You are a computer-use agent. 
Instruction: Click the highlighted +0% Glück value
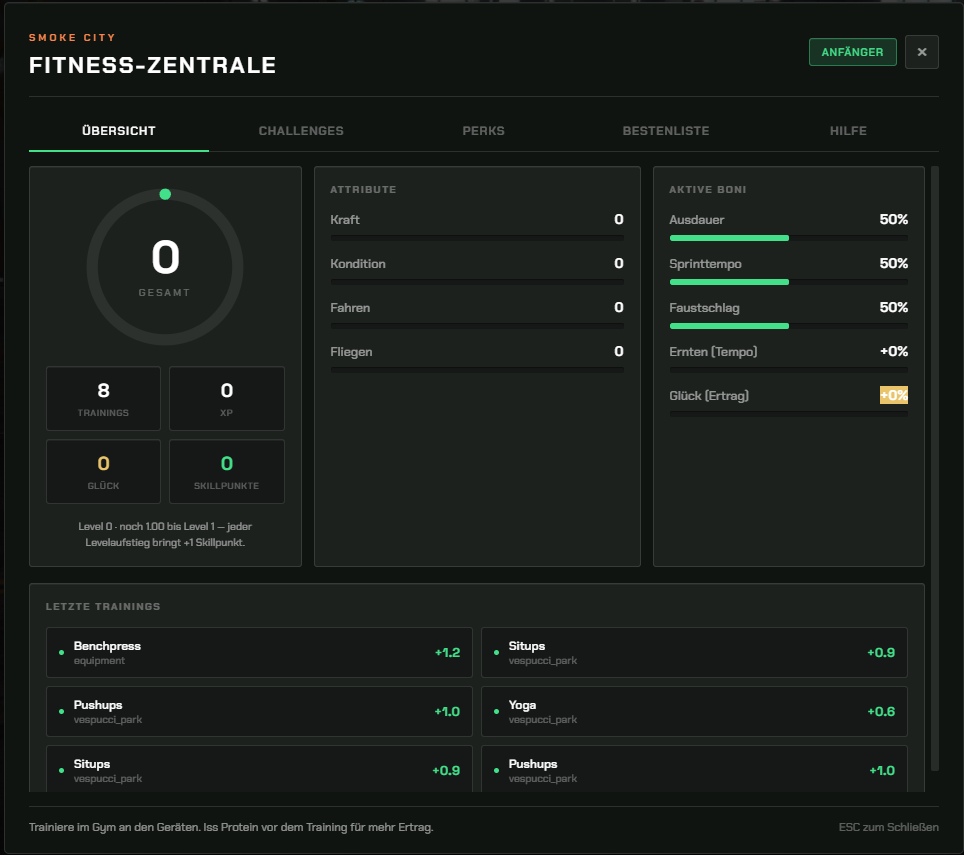894,395
